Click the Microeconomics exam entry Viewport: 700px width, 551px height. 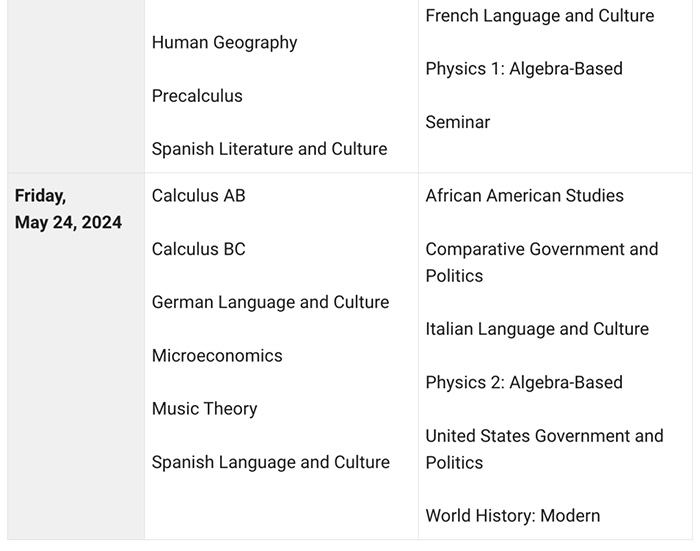coord(217,356)
